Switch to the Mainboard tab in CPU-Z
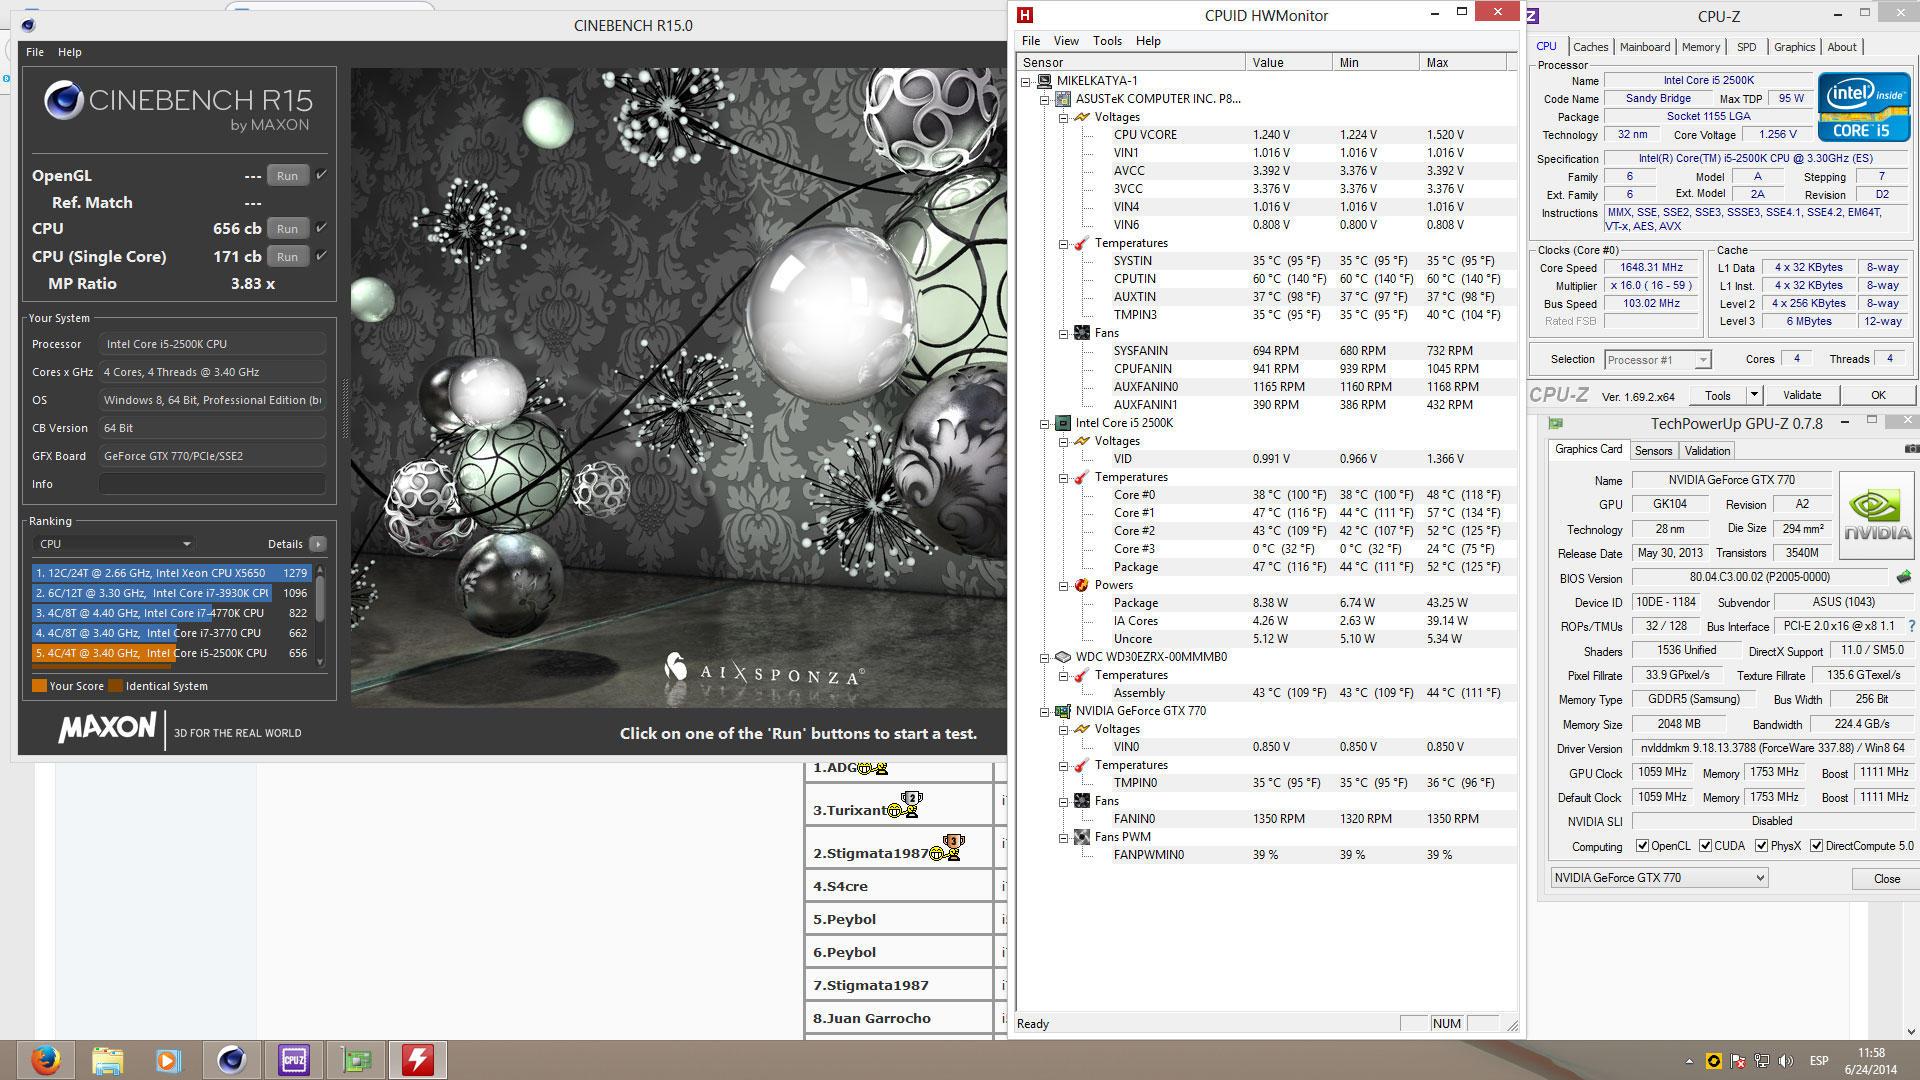The width and height of the screenshot is (1920, 1080). pos(1644,47)
